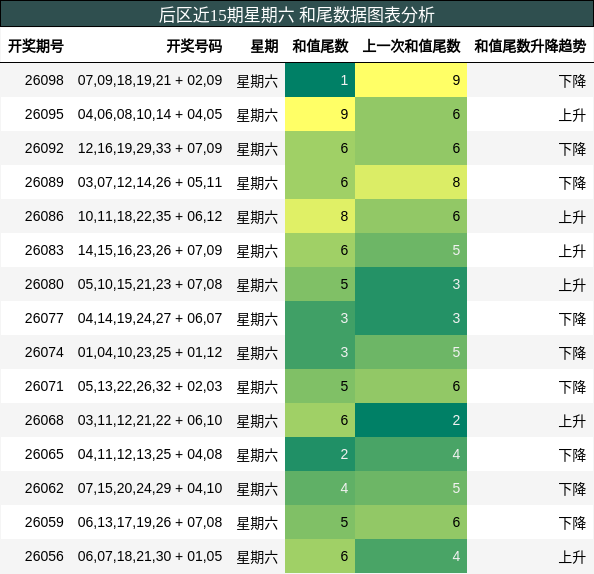Image resolution: width=594 pixels, height=574 pixels.
Task: Click 上一次和值尾数 cell 5 in row 26083
Action: pyautogui.click(x=411, y=250)
